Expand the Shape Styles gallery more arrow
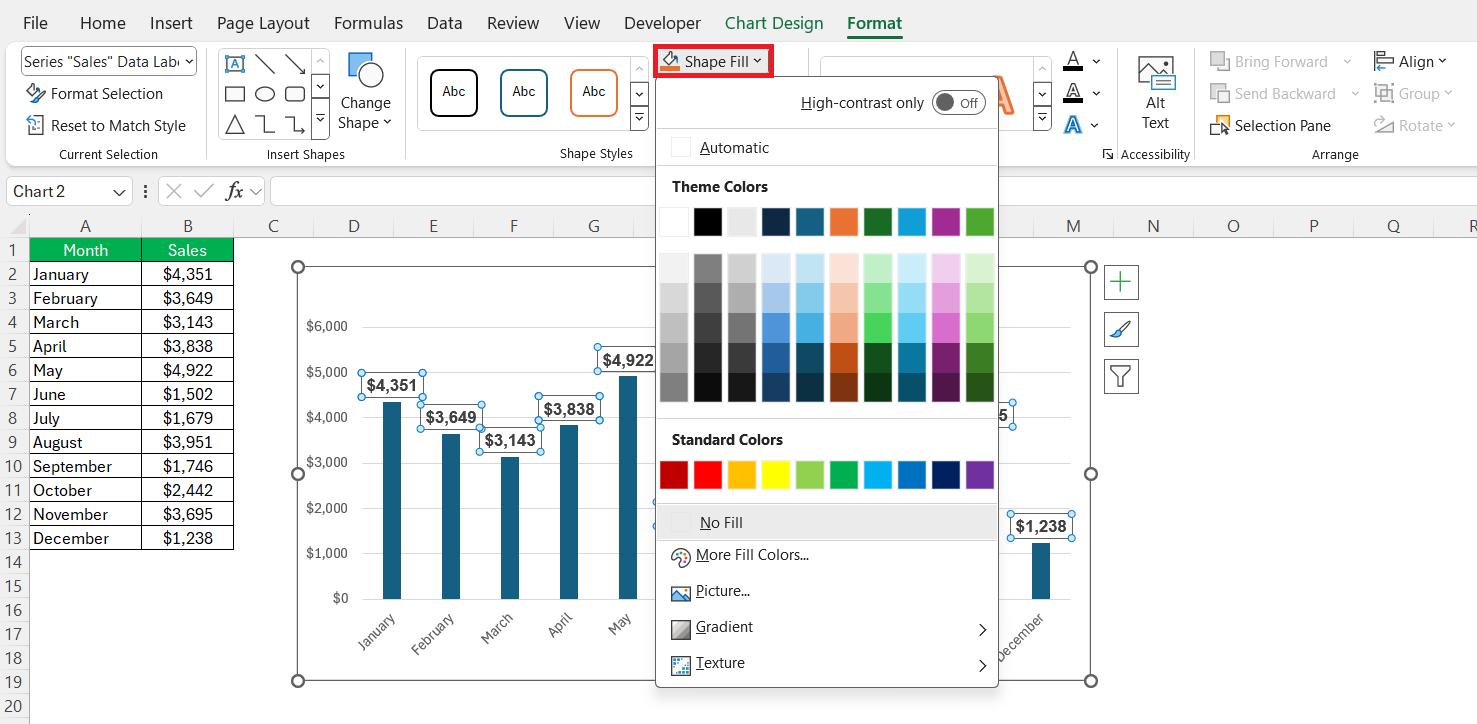Image resolution: width=1477 pixels, height=724 pixels. point(640,119)
